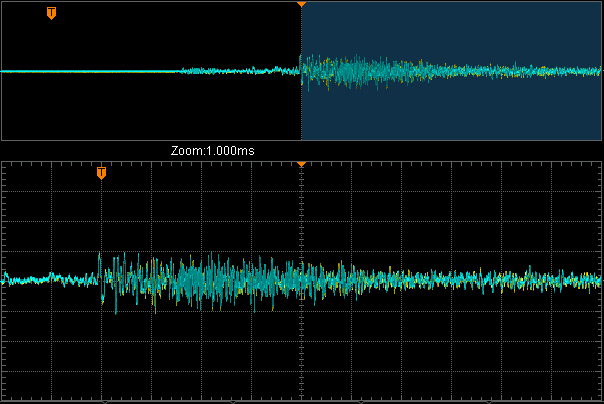This screenshot has height=404, width=604.
Task: Click the trigger T marker in overview window
Action: pos(51,13)
